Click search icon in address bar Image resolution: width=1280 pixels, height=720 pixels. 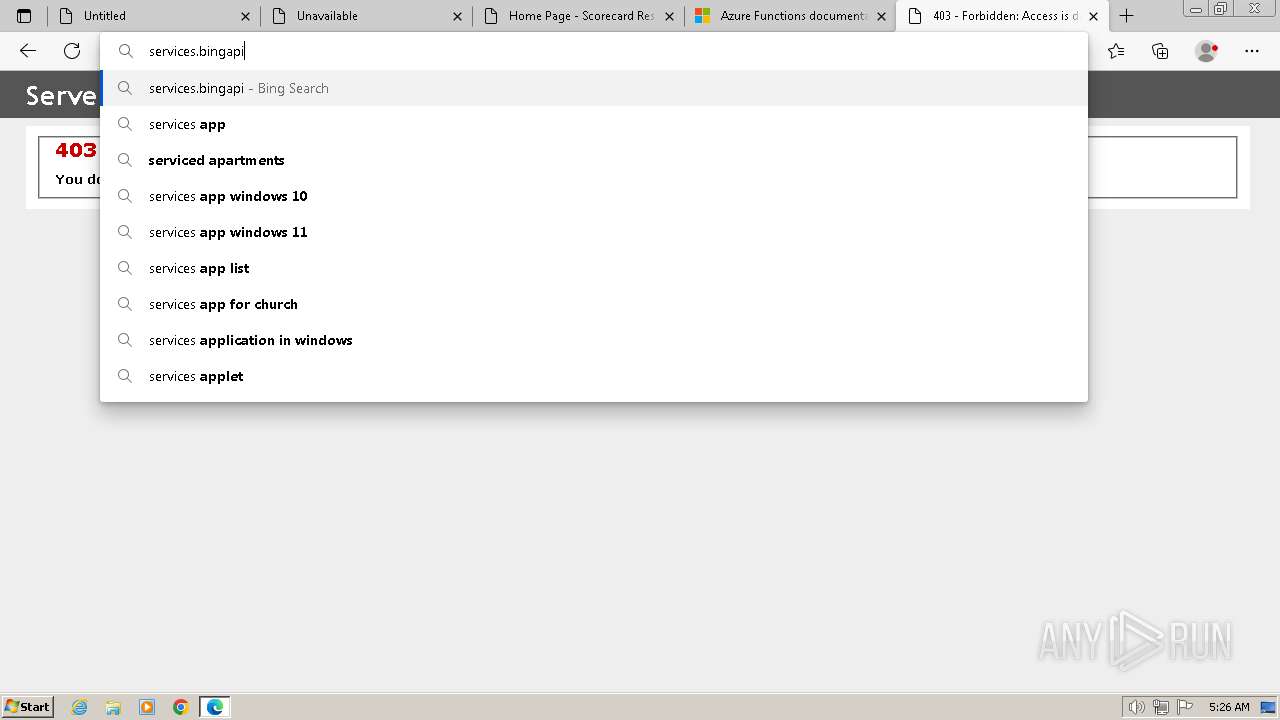(x=125, y=51)
